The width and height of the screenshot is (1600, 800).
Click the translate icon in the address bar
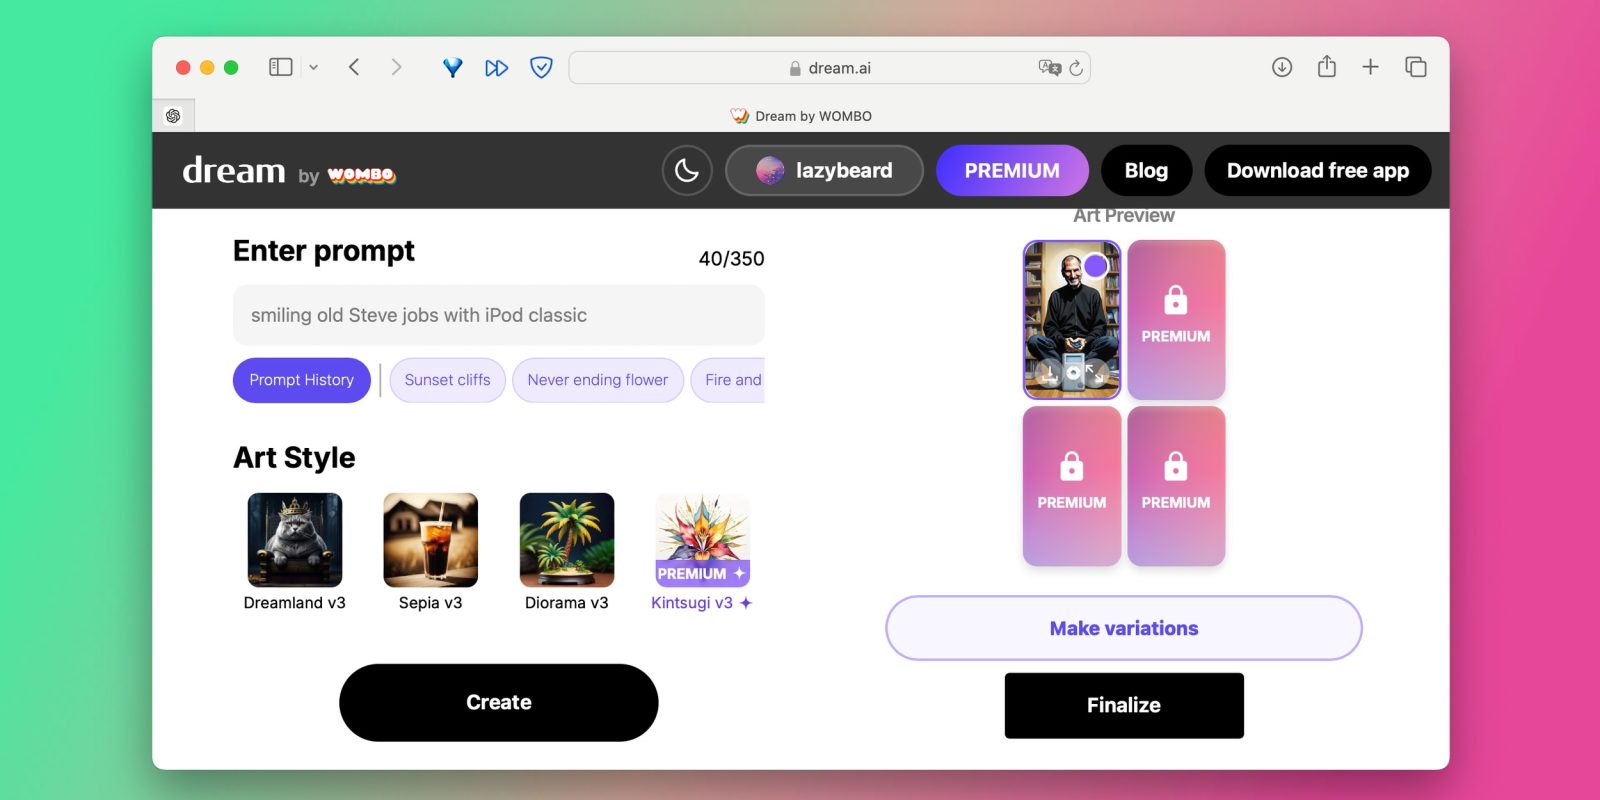[x=1049, y=68]
